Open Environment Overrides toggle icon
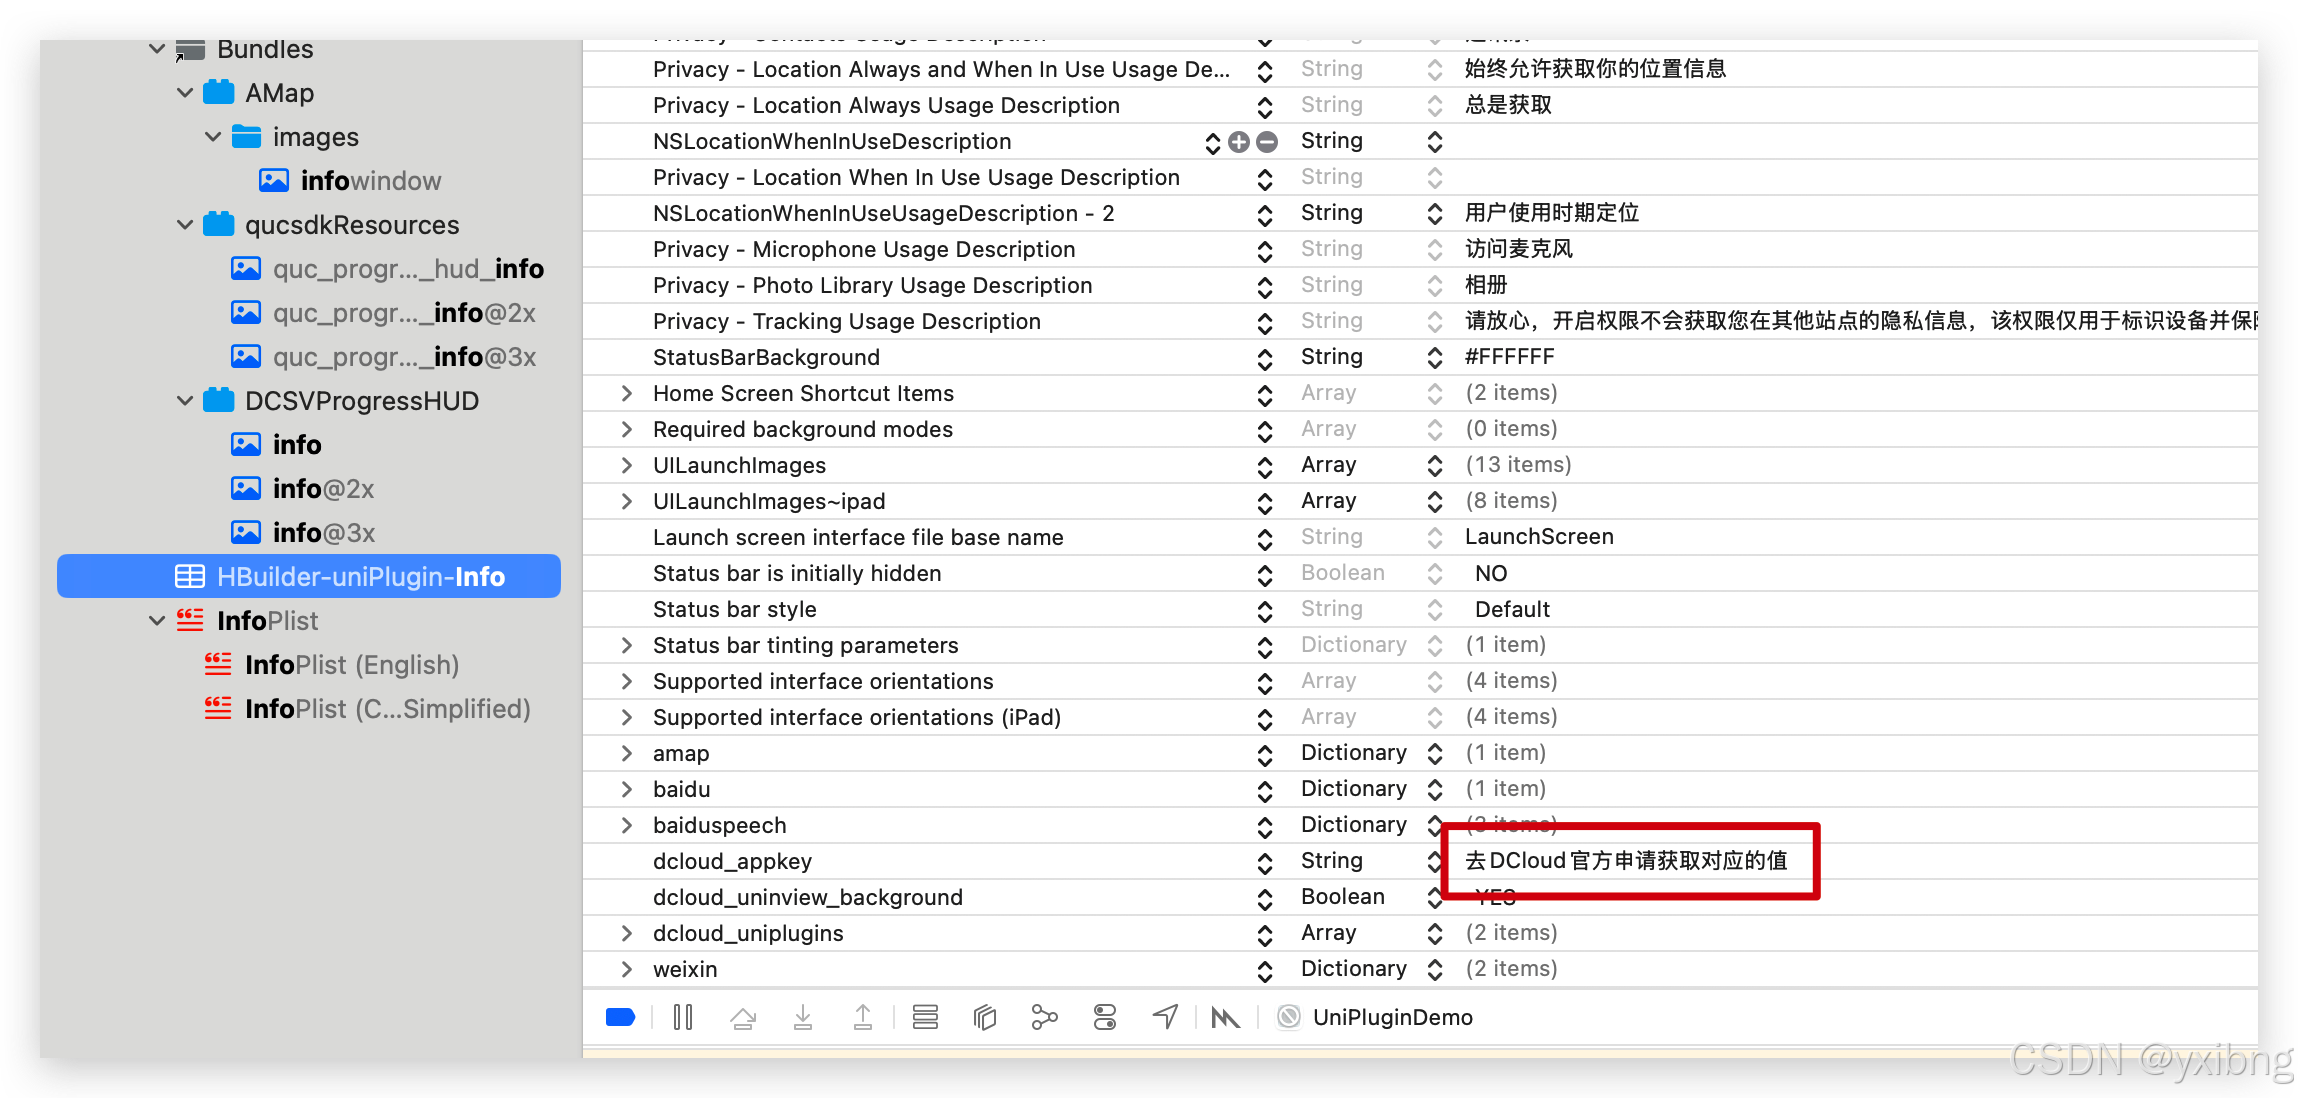2298x1098 pixels. coord(1105,1017)
